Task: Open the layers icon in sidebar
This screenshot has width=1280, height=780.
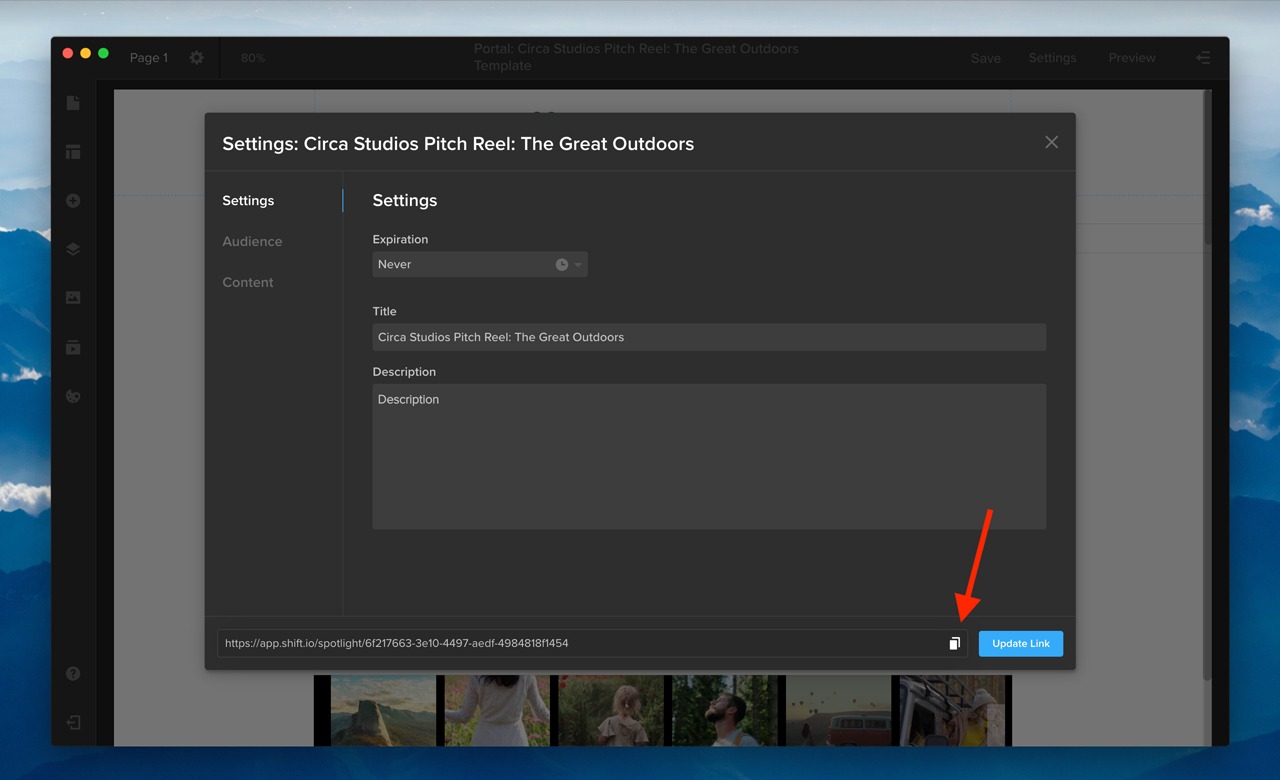Action: click(x=73, y=250)
